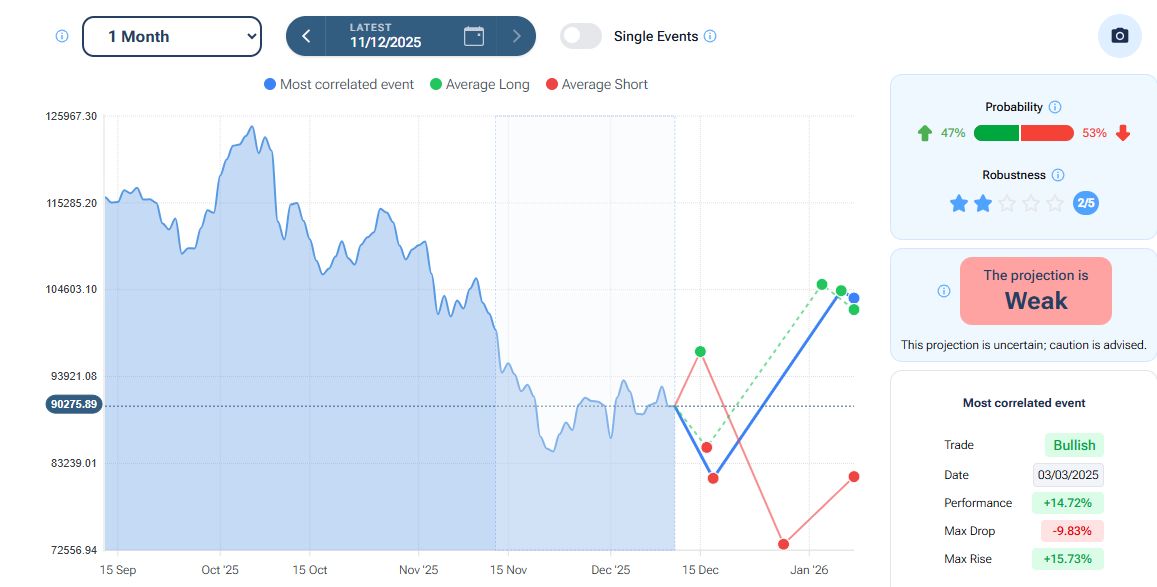Screen dimensions: 1157x587
Task: Go to the next date with right chevron
Action: point(516,36)
